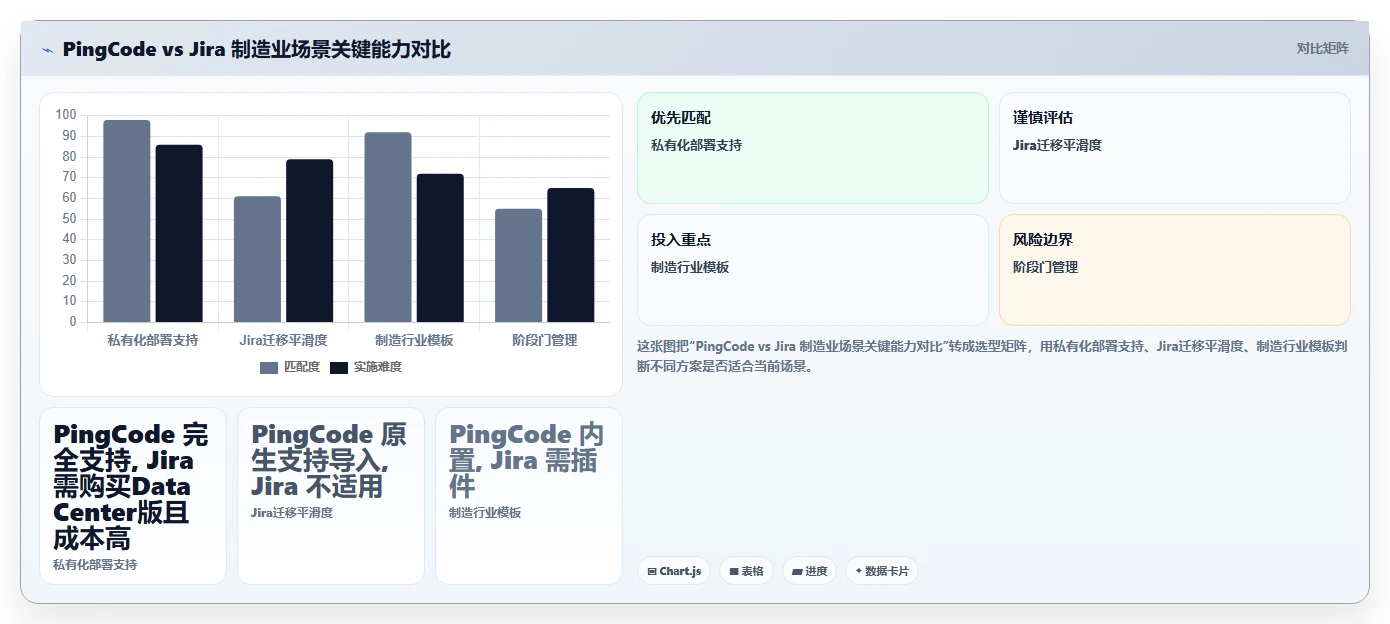Toggle the 匹配度 legend item
This screenshot has height=624, width=1390.
(x=290, y=367)
